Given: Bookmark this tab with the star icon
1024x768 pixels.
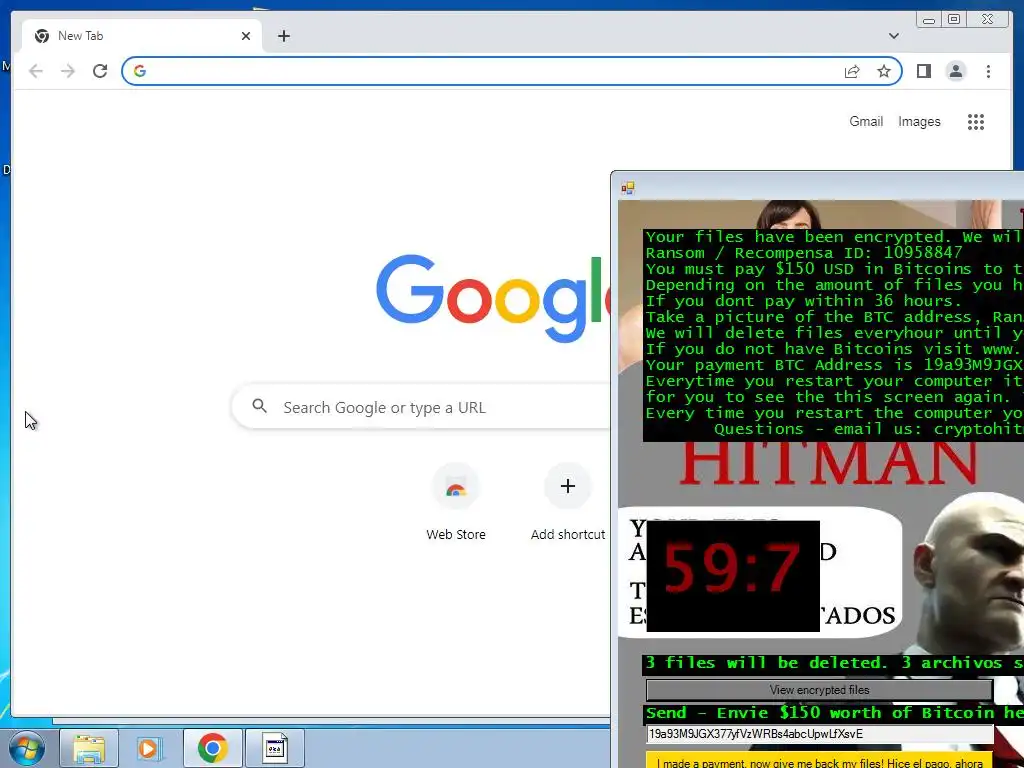Looking at the screenshot, I should (884, 71).
